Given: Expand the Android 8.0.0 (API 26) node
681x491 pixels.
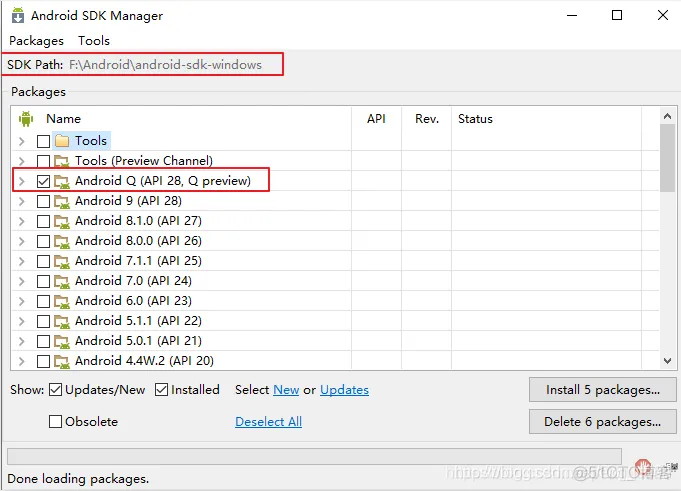Looking at the screenshot, I should [x=22, y=241].
